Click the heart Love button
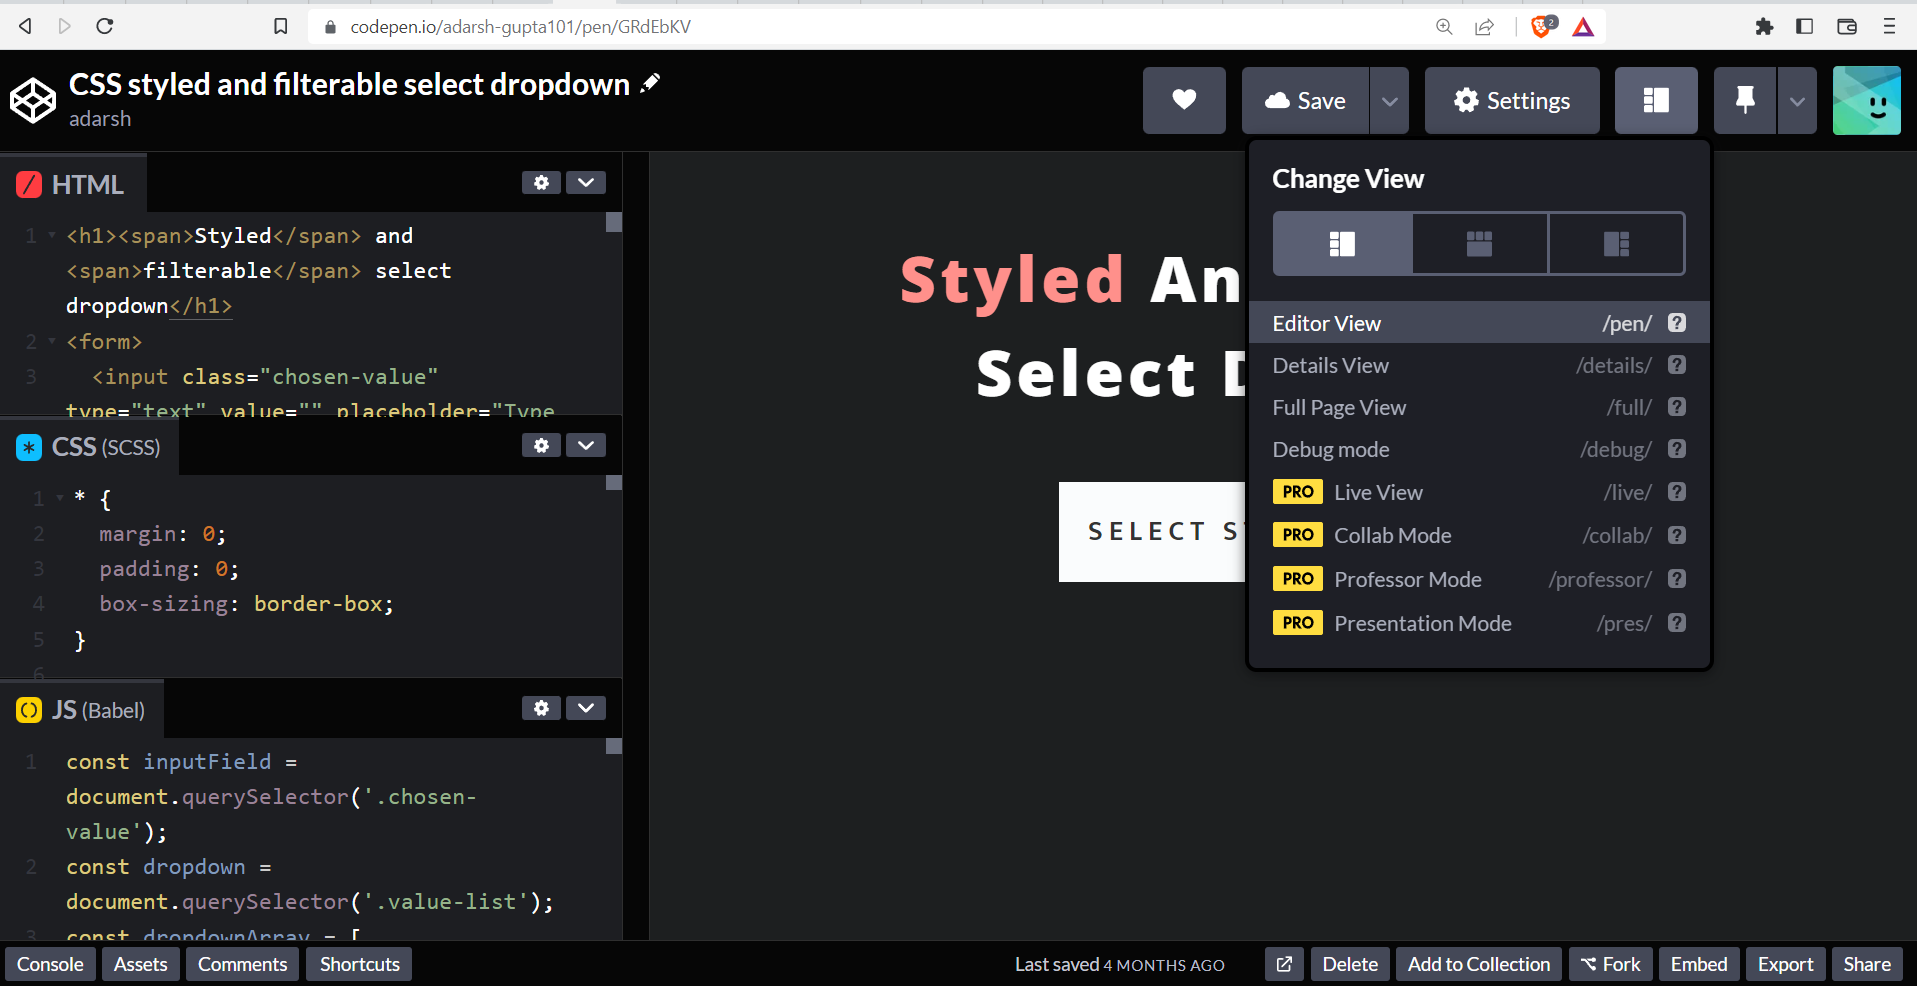 [x=1184, y=100]
